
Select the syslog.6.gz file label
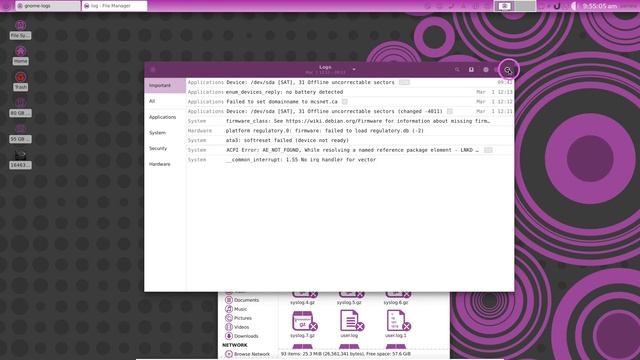[x=396, y=302]
